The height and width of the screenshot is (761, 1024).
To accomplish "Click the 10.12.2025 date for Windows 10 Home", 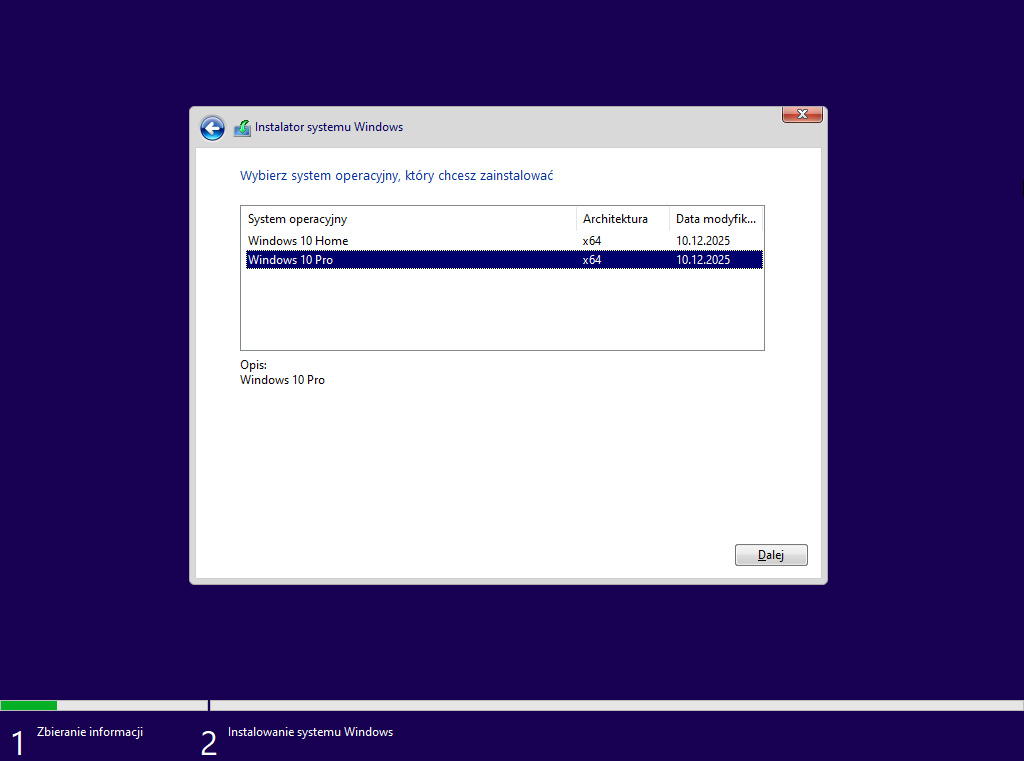I will (x=703, y=241).
